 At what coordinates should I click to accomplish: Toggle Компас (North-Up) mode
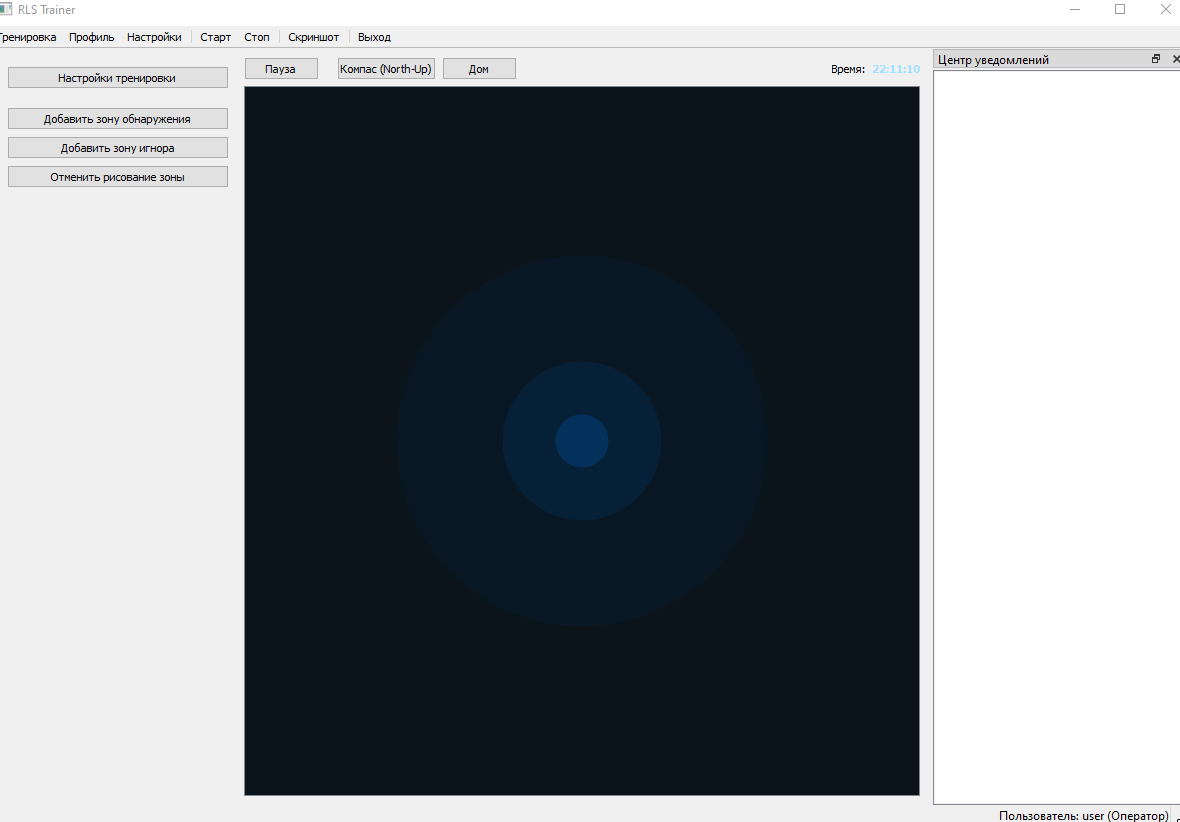pos(386,68)
